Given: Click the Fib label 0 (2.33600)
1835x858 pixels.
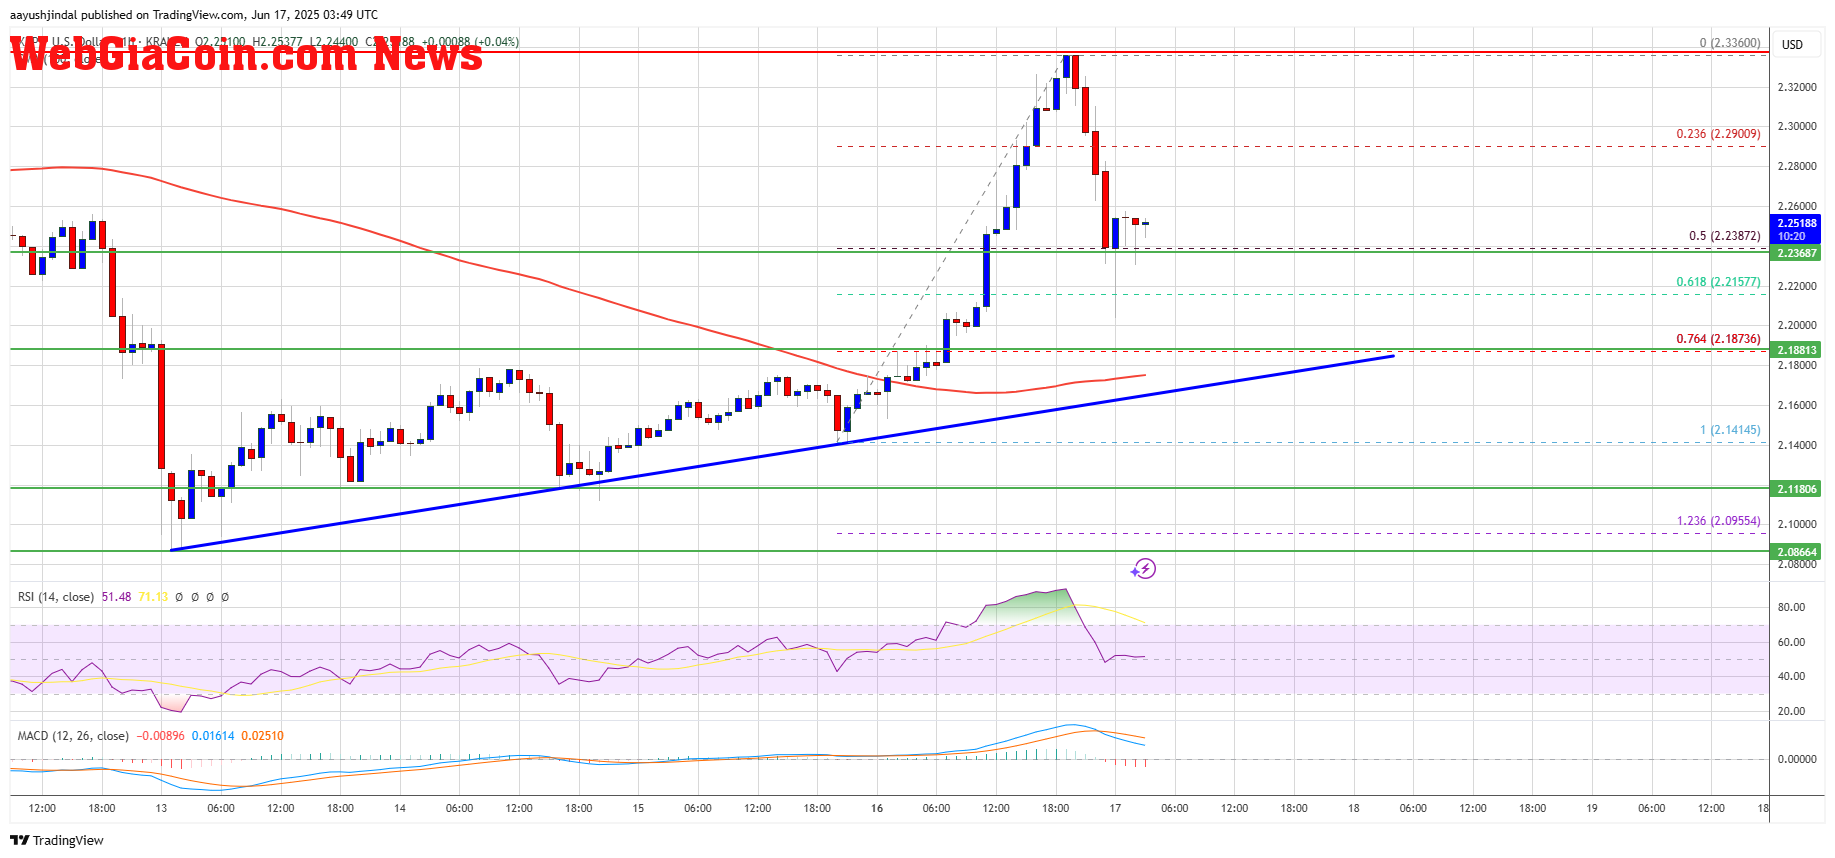Looking at the screenshot, I should pyautogui.click(x=1730, y=43).
